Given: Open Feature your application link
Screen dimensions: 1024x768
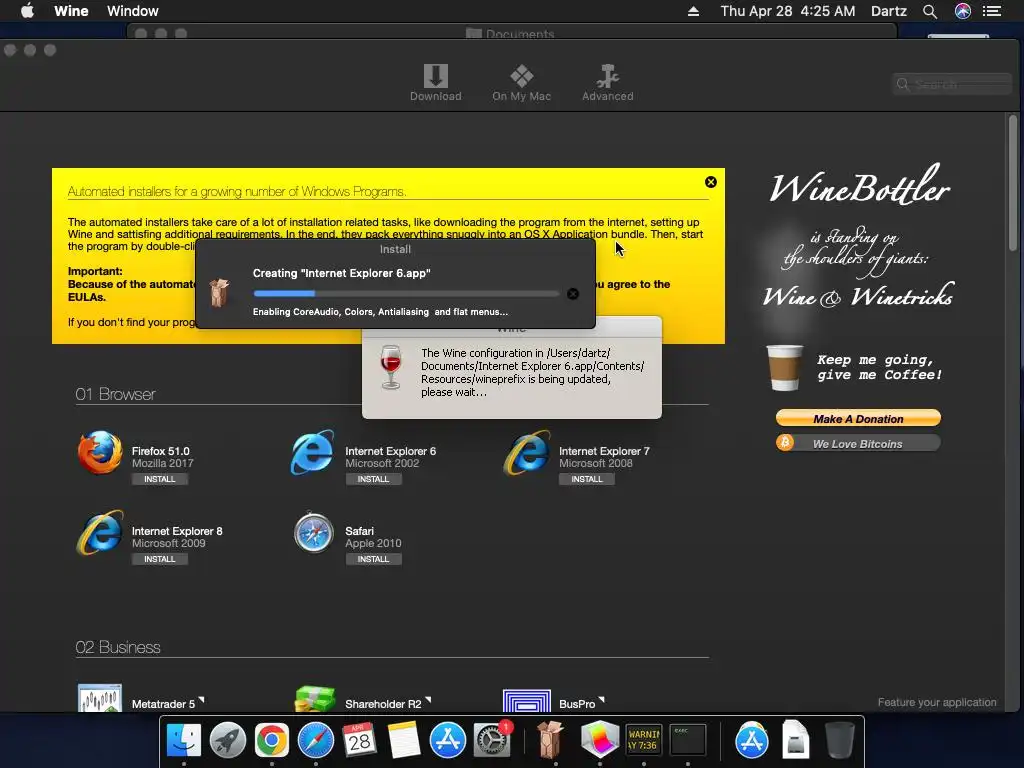Looking at the screenshot, I should pyautogui.click(x=936, y=703).
